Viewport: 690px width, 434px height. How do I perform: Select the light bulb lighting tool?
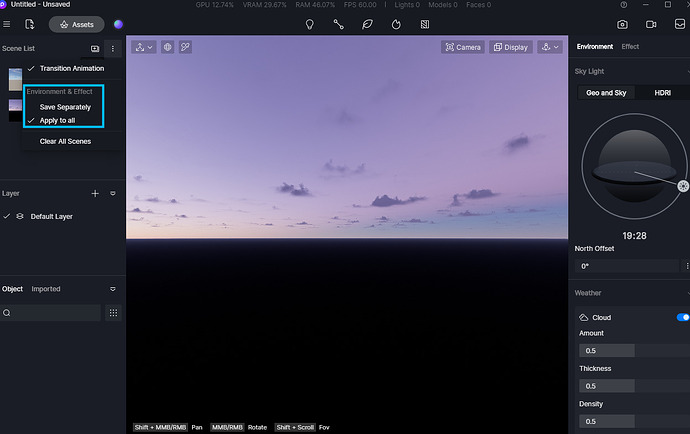310,24
